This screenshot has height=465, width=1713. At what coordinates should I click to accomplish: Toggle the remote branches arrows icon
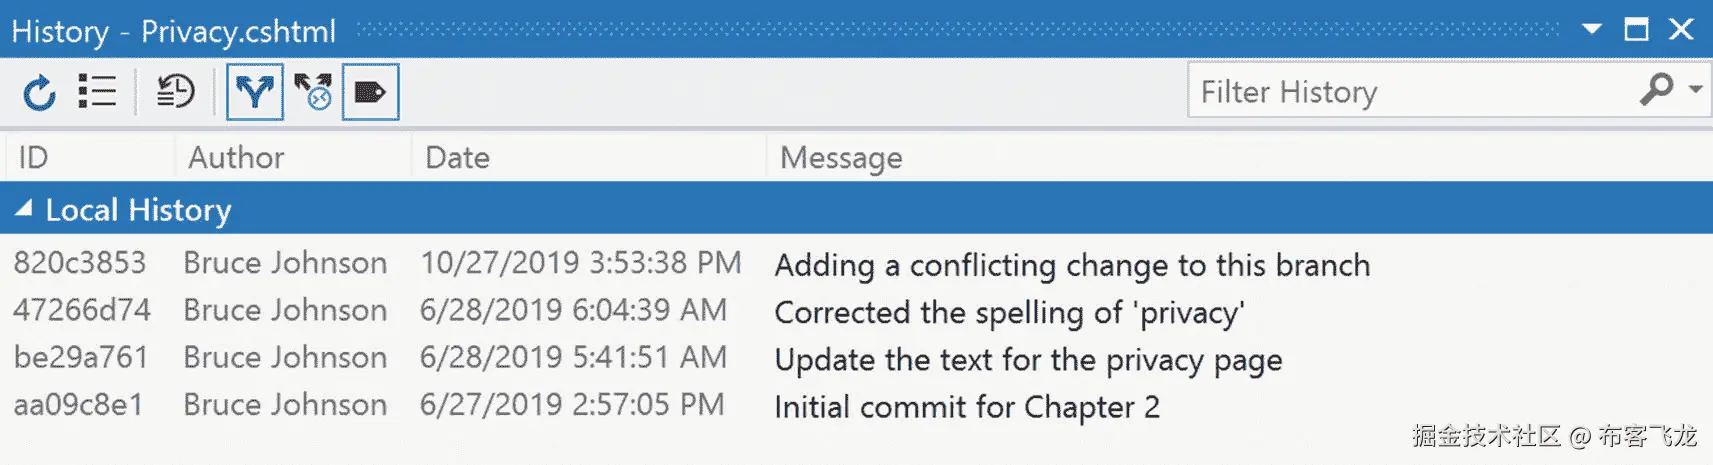313,92
